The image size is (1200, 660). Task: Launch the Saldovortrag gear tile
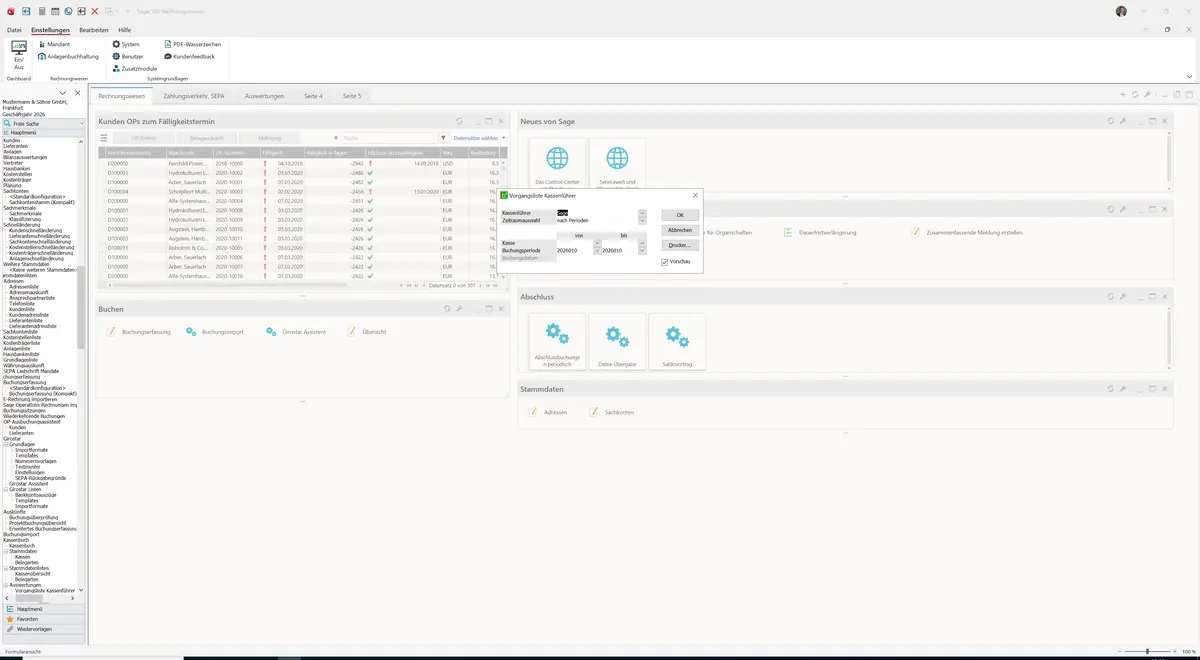(677, 341)
